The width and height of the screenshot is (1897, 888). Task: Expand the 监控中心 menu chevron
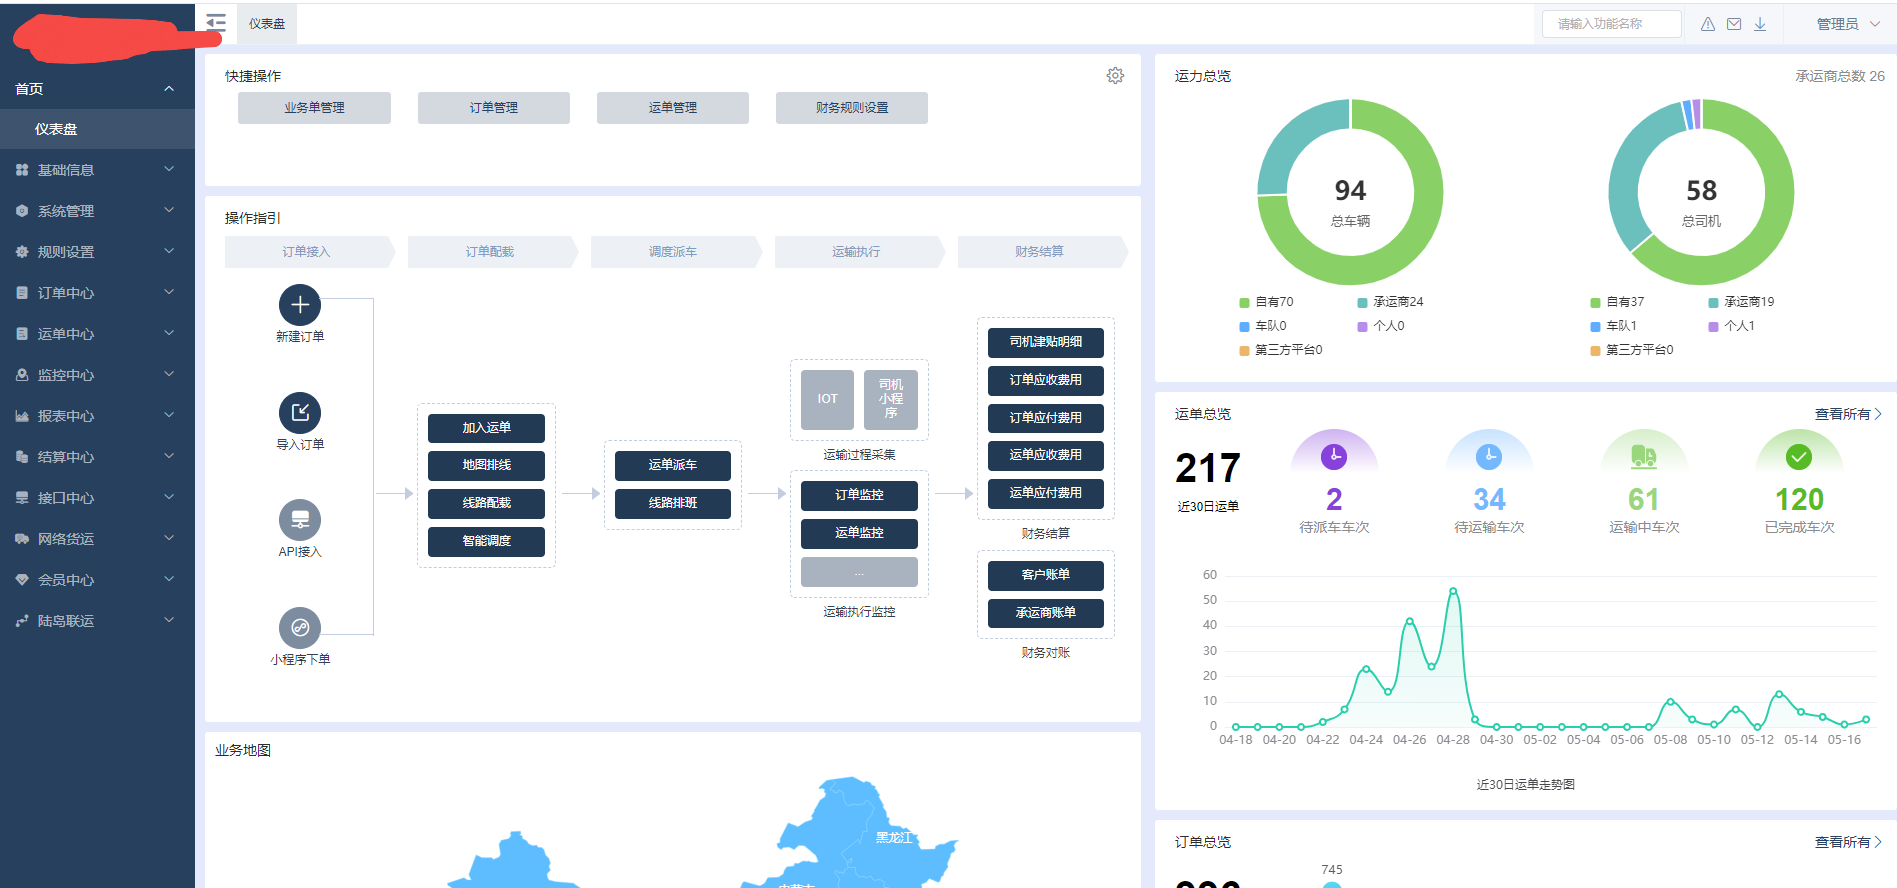169,375
